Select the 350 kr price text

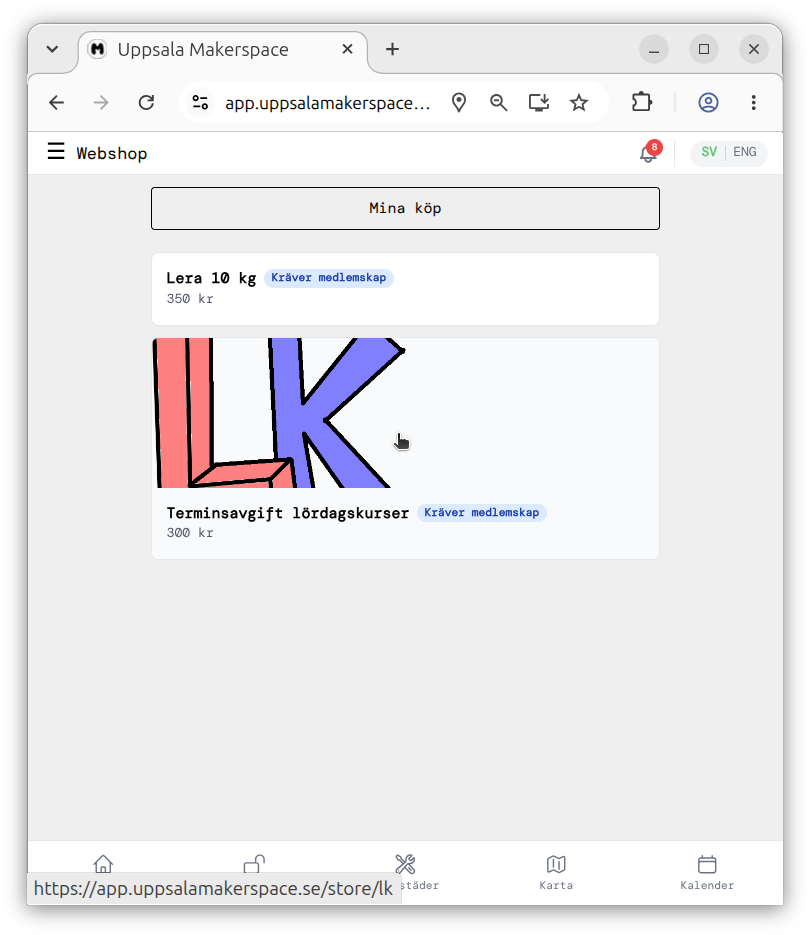pos(190,299)
